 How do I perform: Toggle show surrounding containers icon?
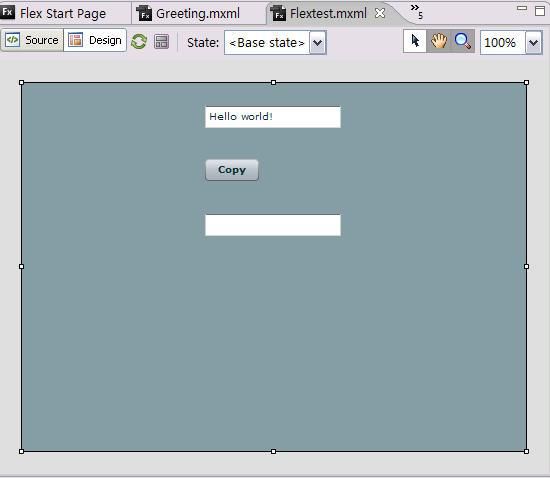click(161, 41)
